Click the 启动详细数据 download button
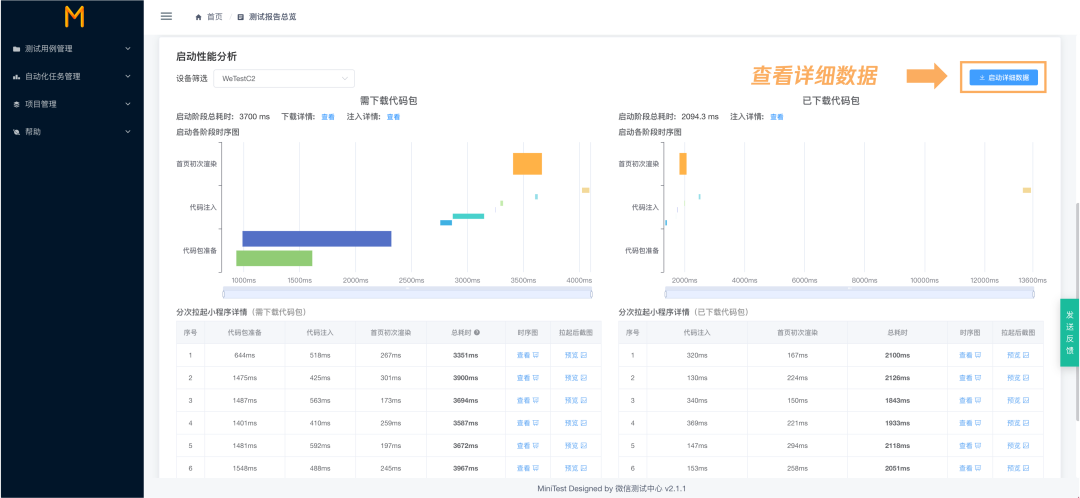Viewport: 1080px width, 498px height. point(1003,78)
